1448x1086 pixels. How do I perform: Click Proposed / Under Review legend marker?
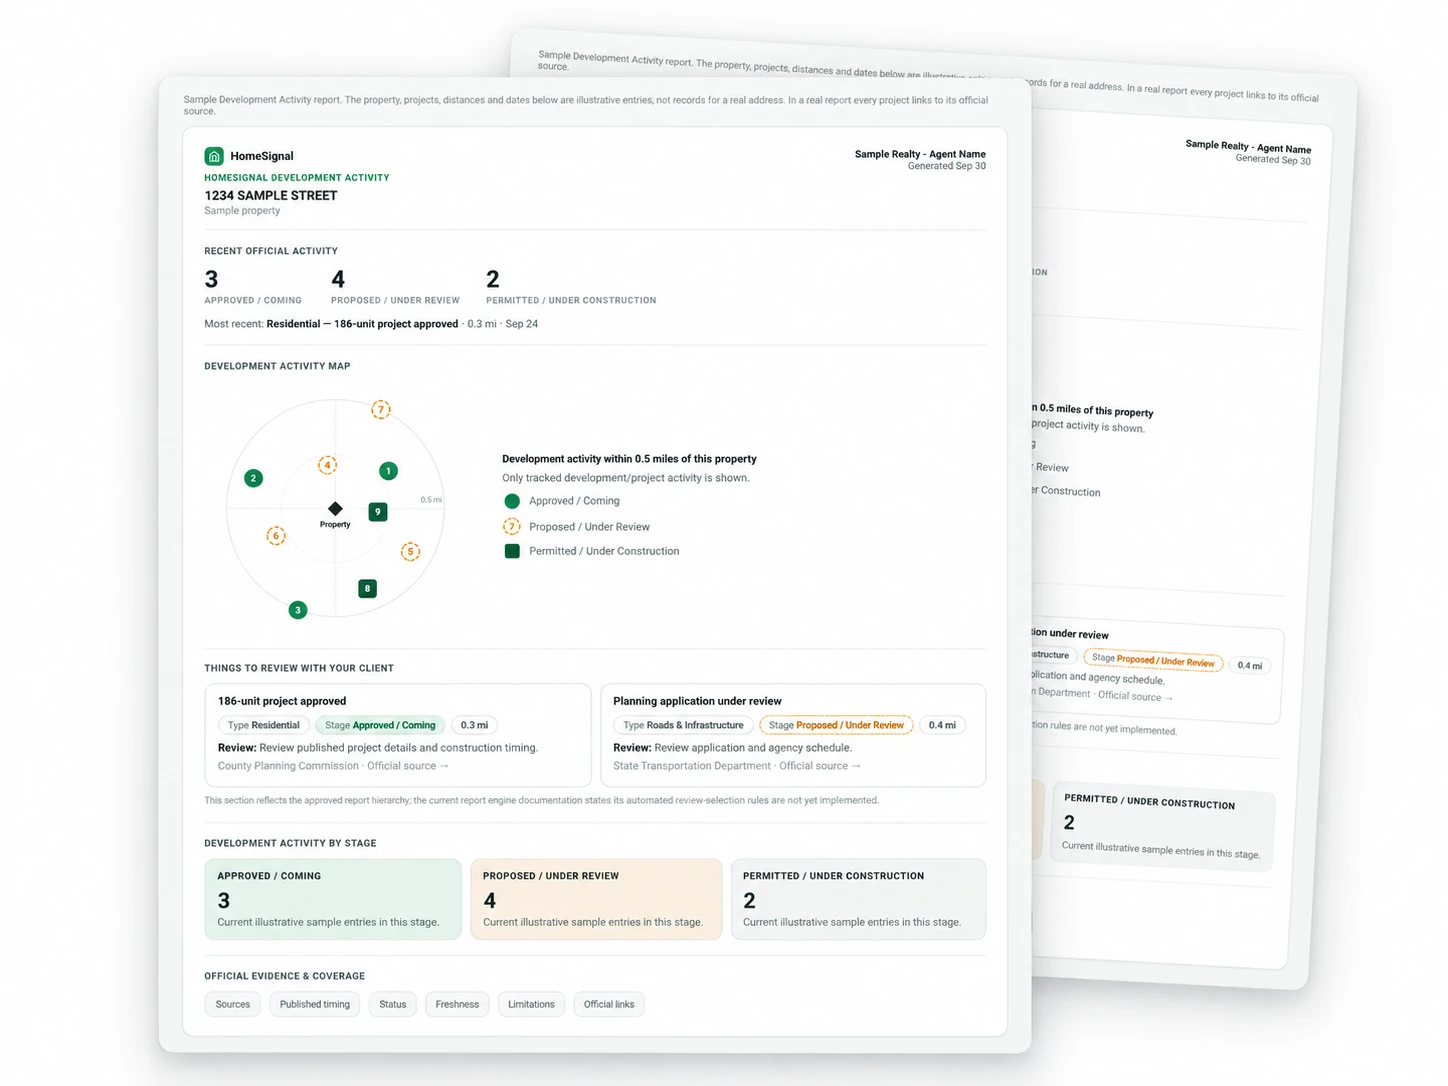coord(512,526)
